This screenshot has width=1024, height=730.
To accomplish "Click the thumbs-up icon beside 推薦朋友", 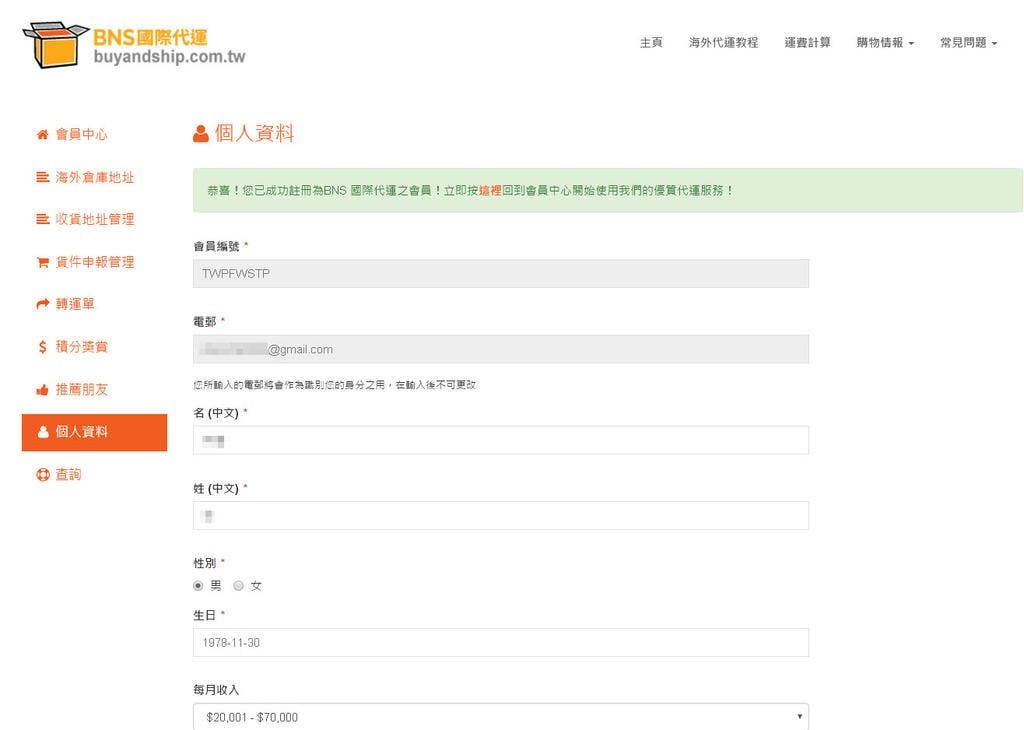I will [x=42, y=390].
